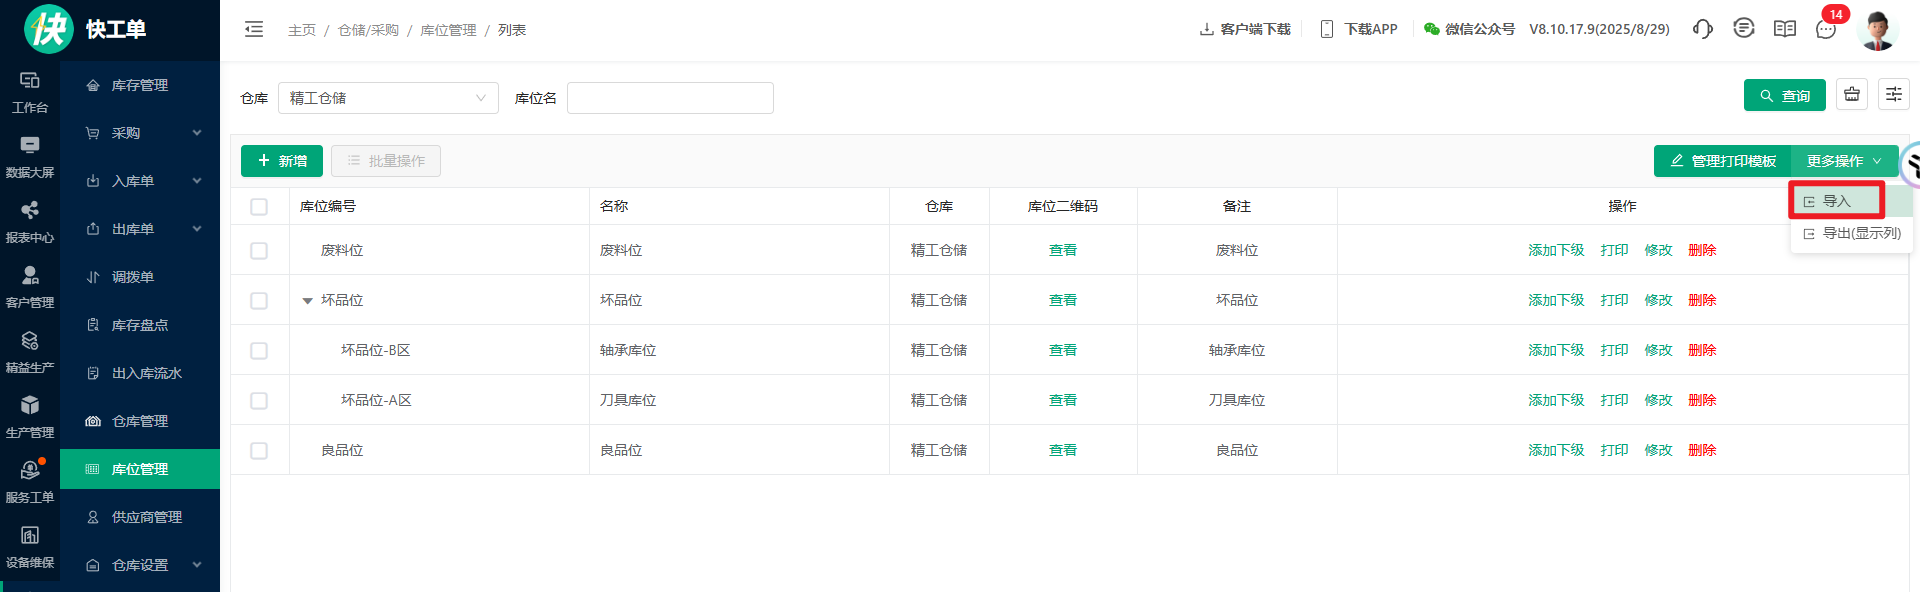Image resolution: width=1920 pixels, height=592 pixels.
Task: Click the column settings icon beside 查询
Action: pyautogui.click(x=1893, y=95)
